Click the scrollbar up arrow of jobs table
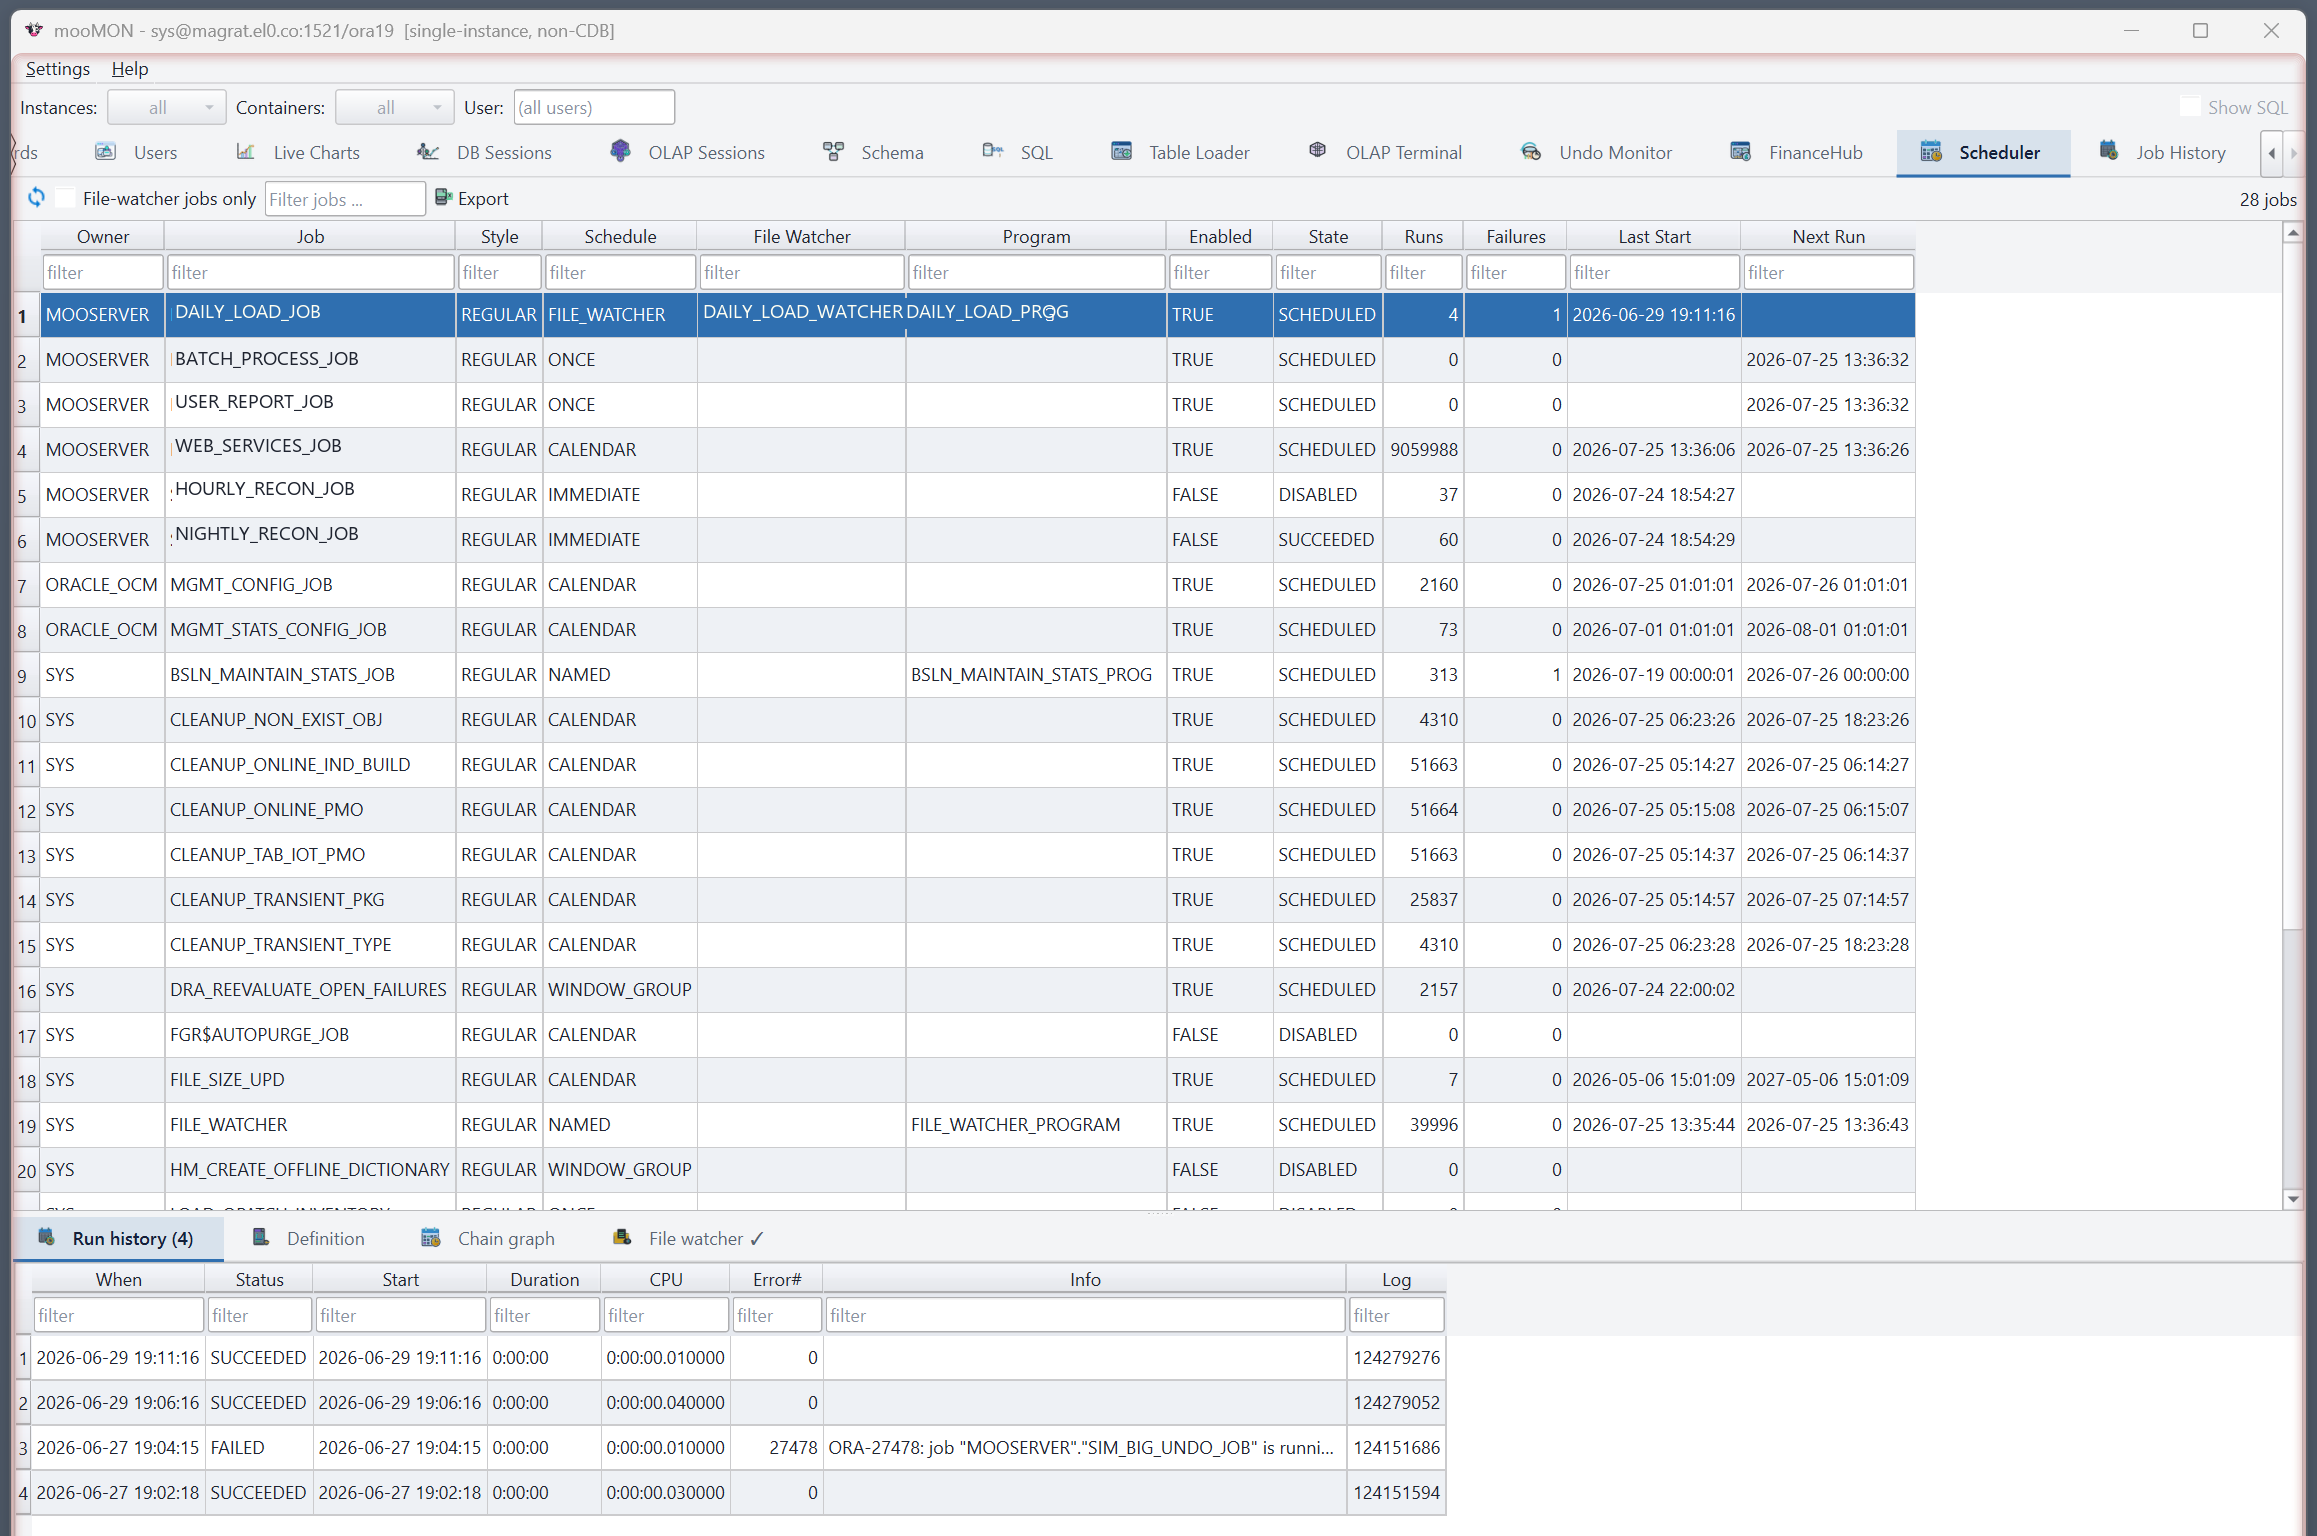This screenshot has height=1536, width=2317. pyautogui.click(x=2293, y=232)
